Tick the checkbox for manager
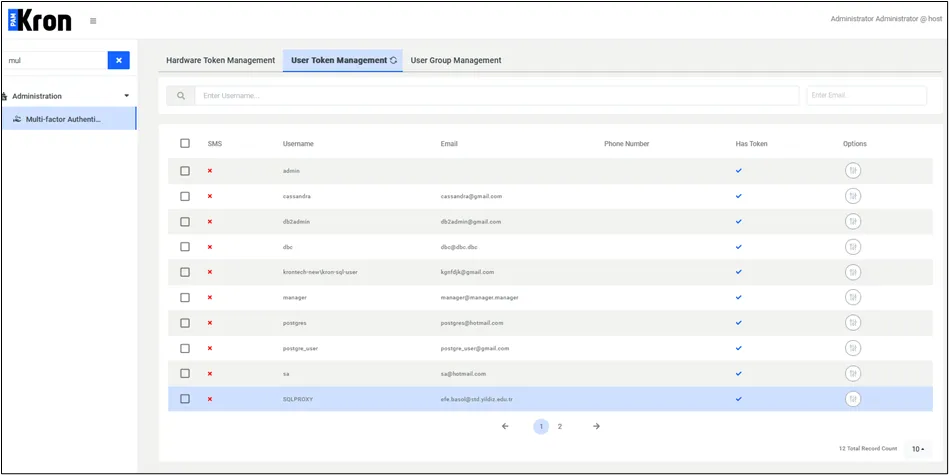The height and width of the screenshot is (475, 949). (x=185, y=298)
